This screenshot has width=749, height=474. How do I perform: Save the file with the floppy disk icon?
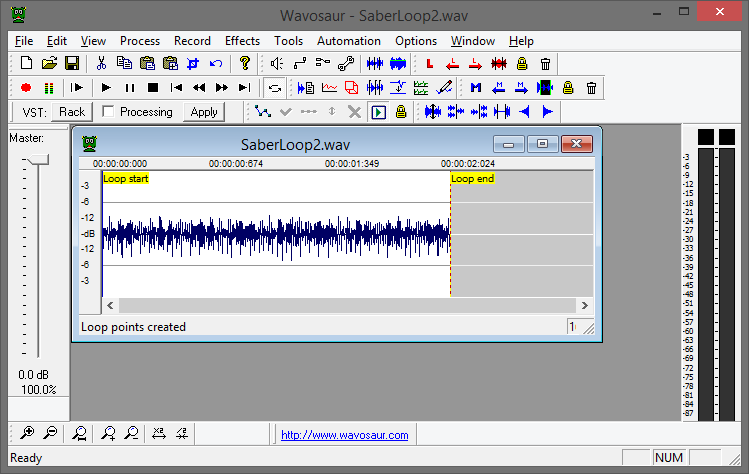click(72, 63)
